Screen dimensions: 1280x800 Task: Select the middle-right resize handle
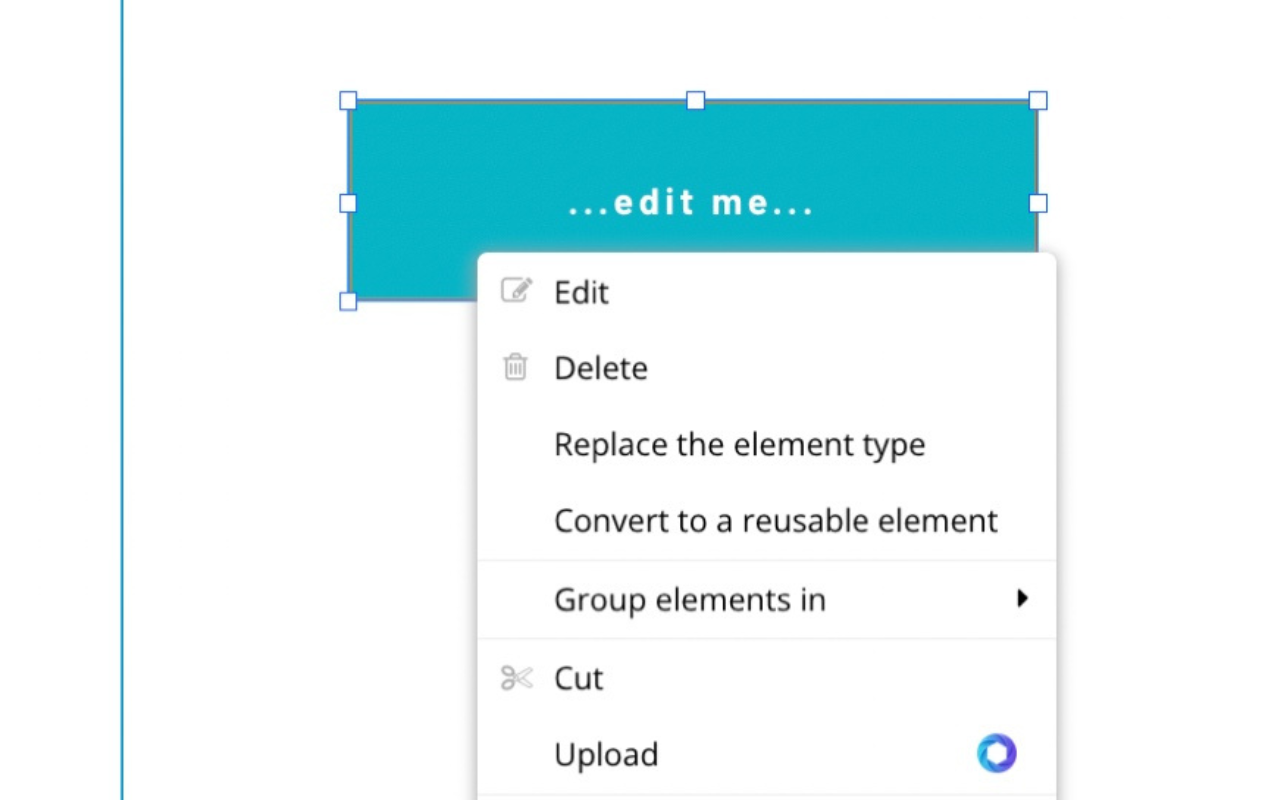point(1038,203)
